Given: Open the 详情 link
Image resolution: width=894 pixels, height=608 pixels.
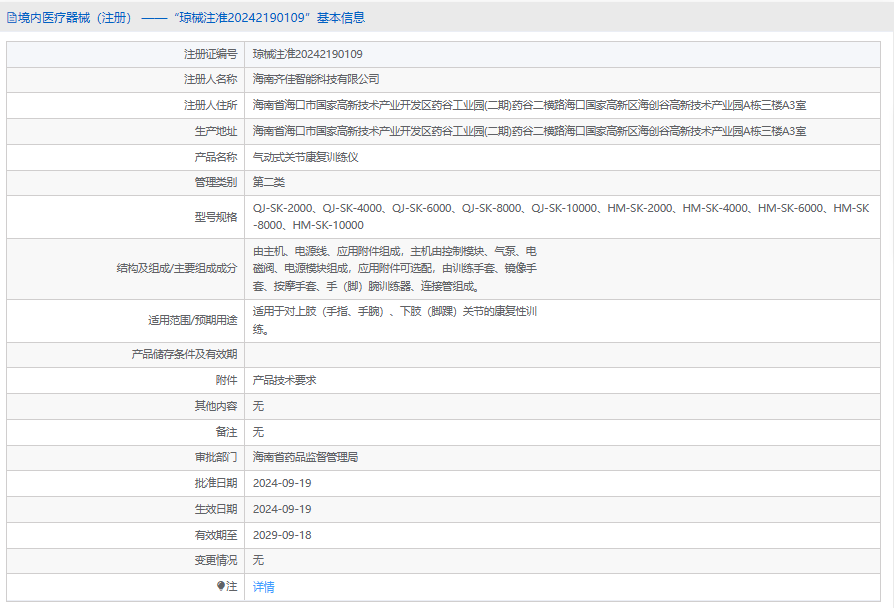Looking at the screenshot, I should 263,587.
